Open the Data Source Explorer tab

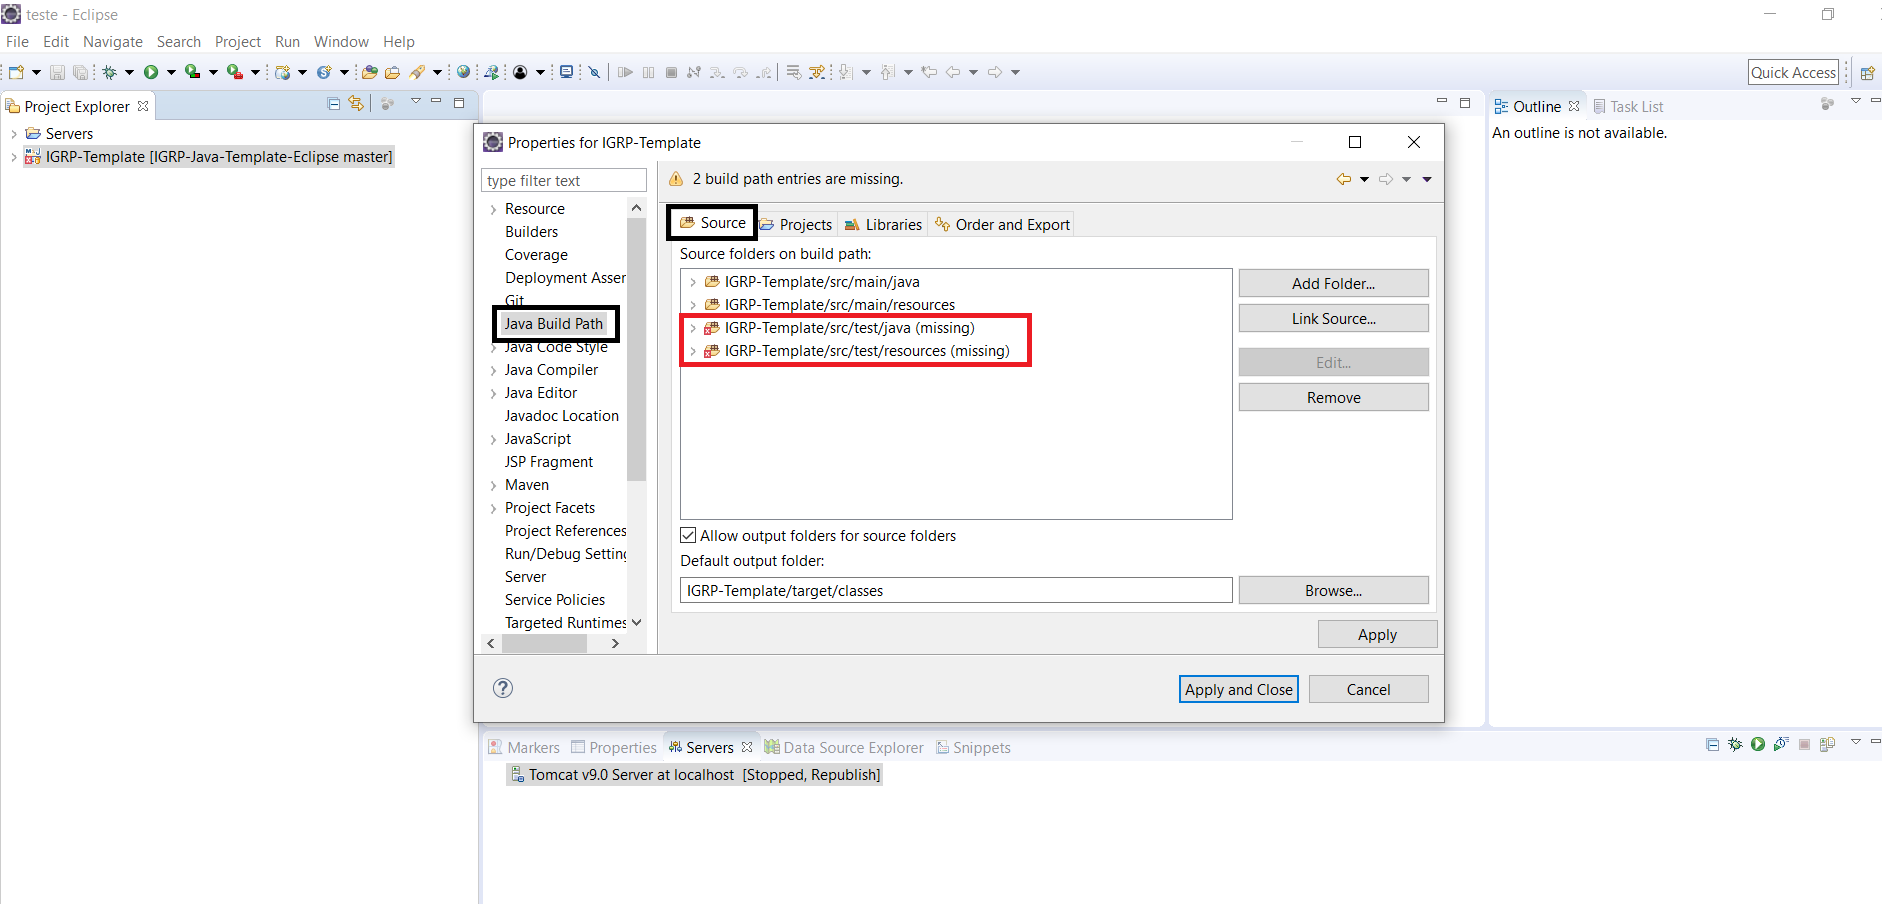844,747
